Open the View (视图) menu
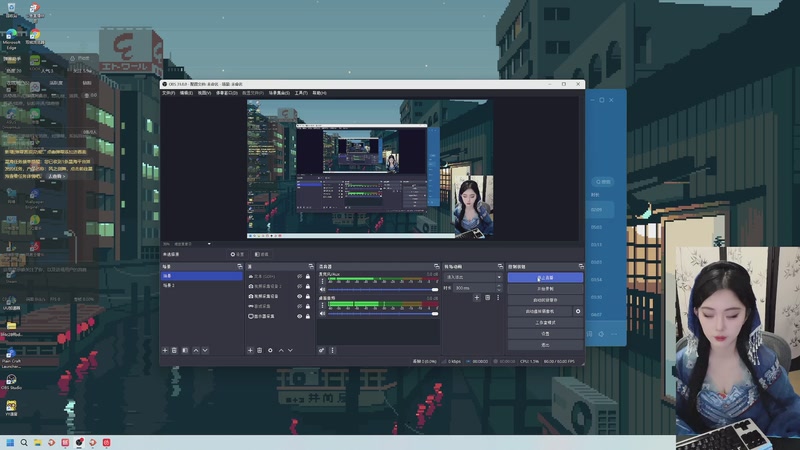This screenshot has width=800, height=450. pos(204,93)
